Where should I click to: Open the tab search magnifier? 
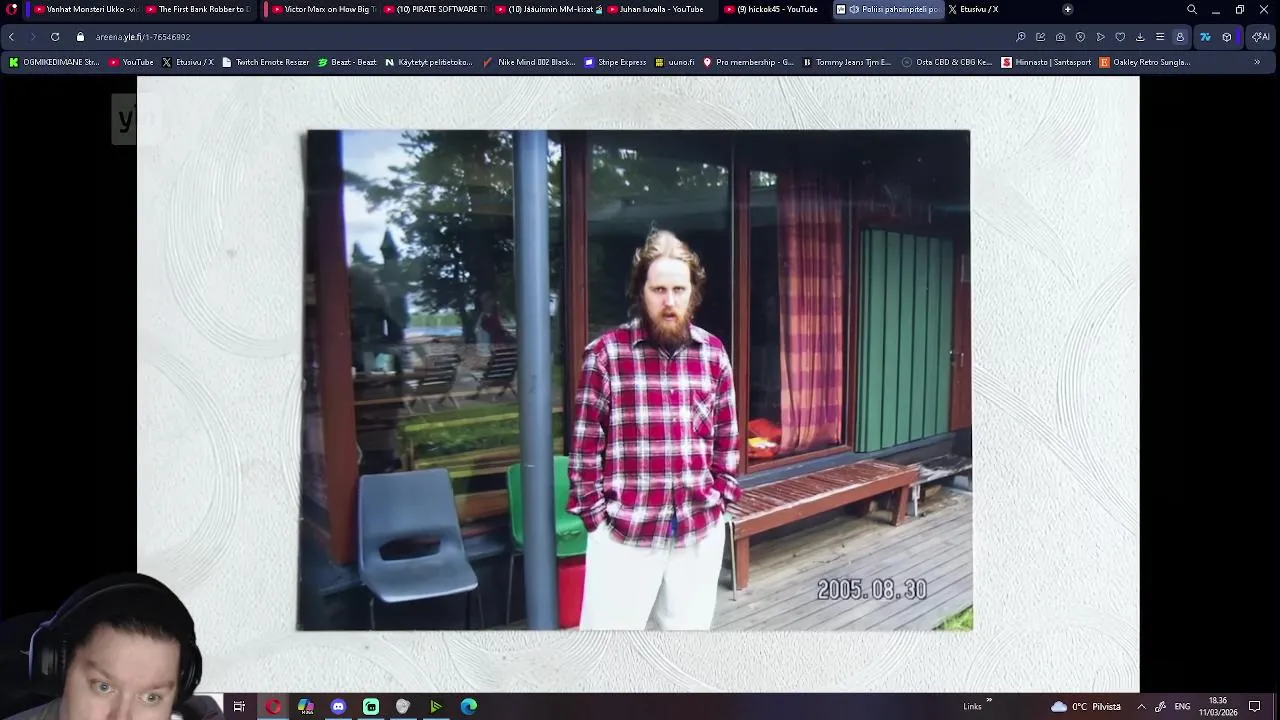pyautogui.click(x=1191, y=9)
